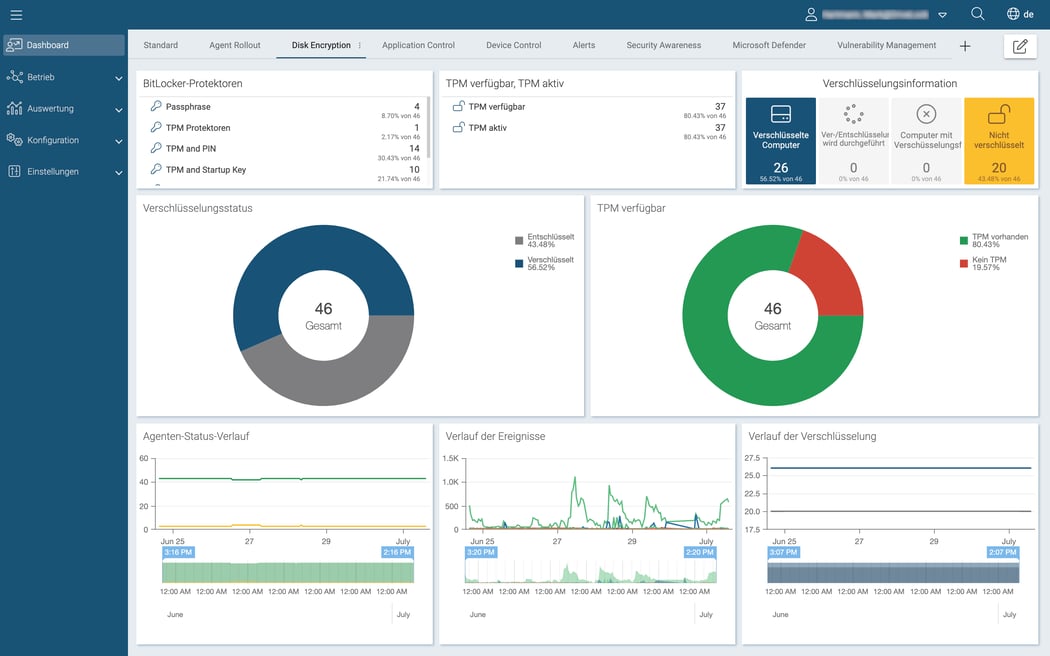Screen dimensions: 1050x656
Task: Switch to the Application Control tab
Action: 417,45
